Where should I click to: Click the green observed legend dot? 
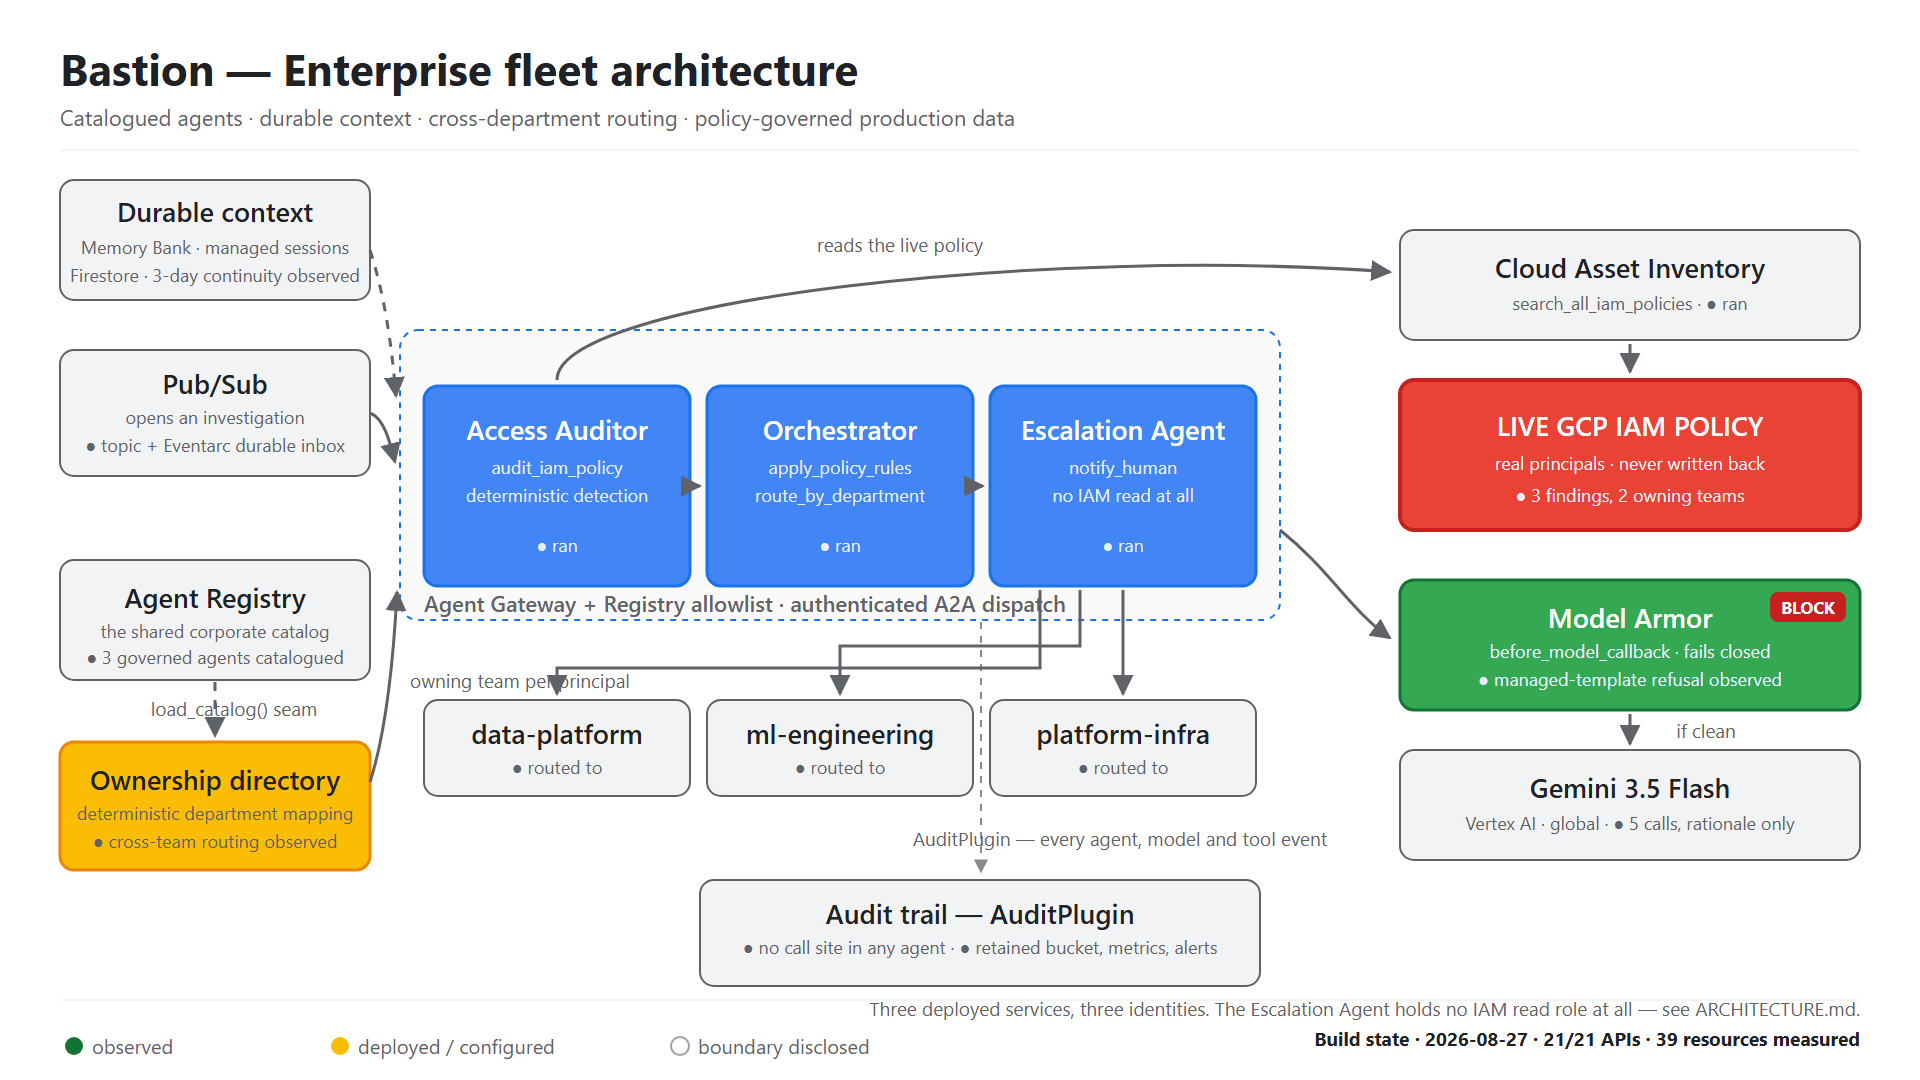(74, 1046)
